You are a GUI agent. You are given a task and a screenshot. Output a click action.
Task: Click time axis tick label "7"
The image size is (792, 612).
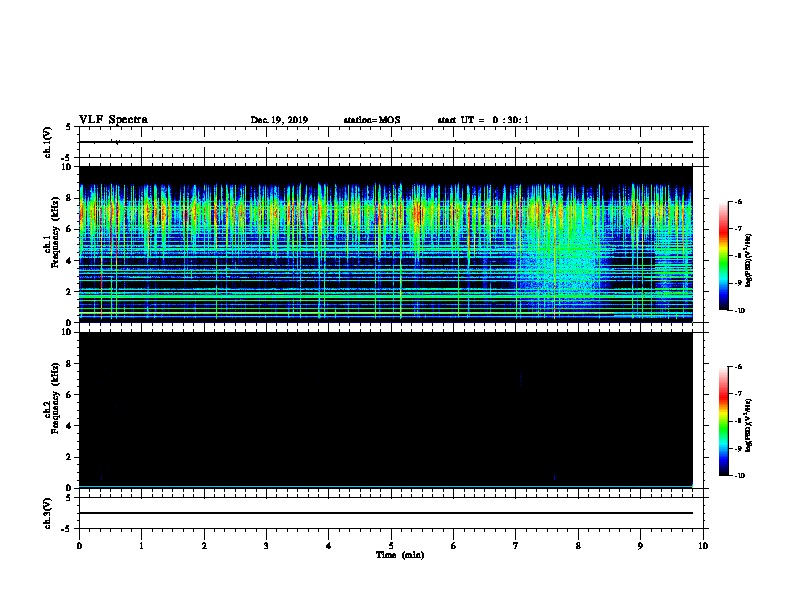tap(516, 546)
